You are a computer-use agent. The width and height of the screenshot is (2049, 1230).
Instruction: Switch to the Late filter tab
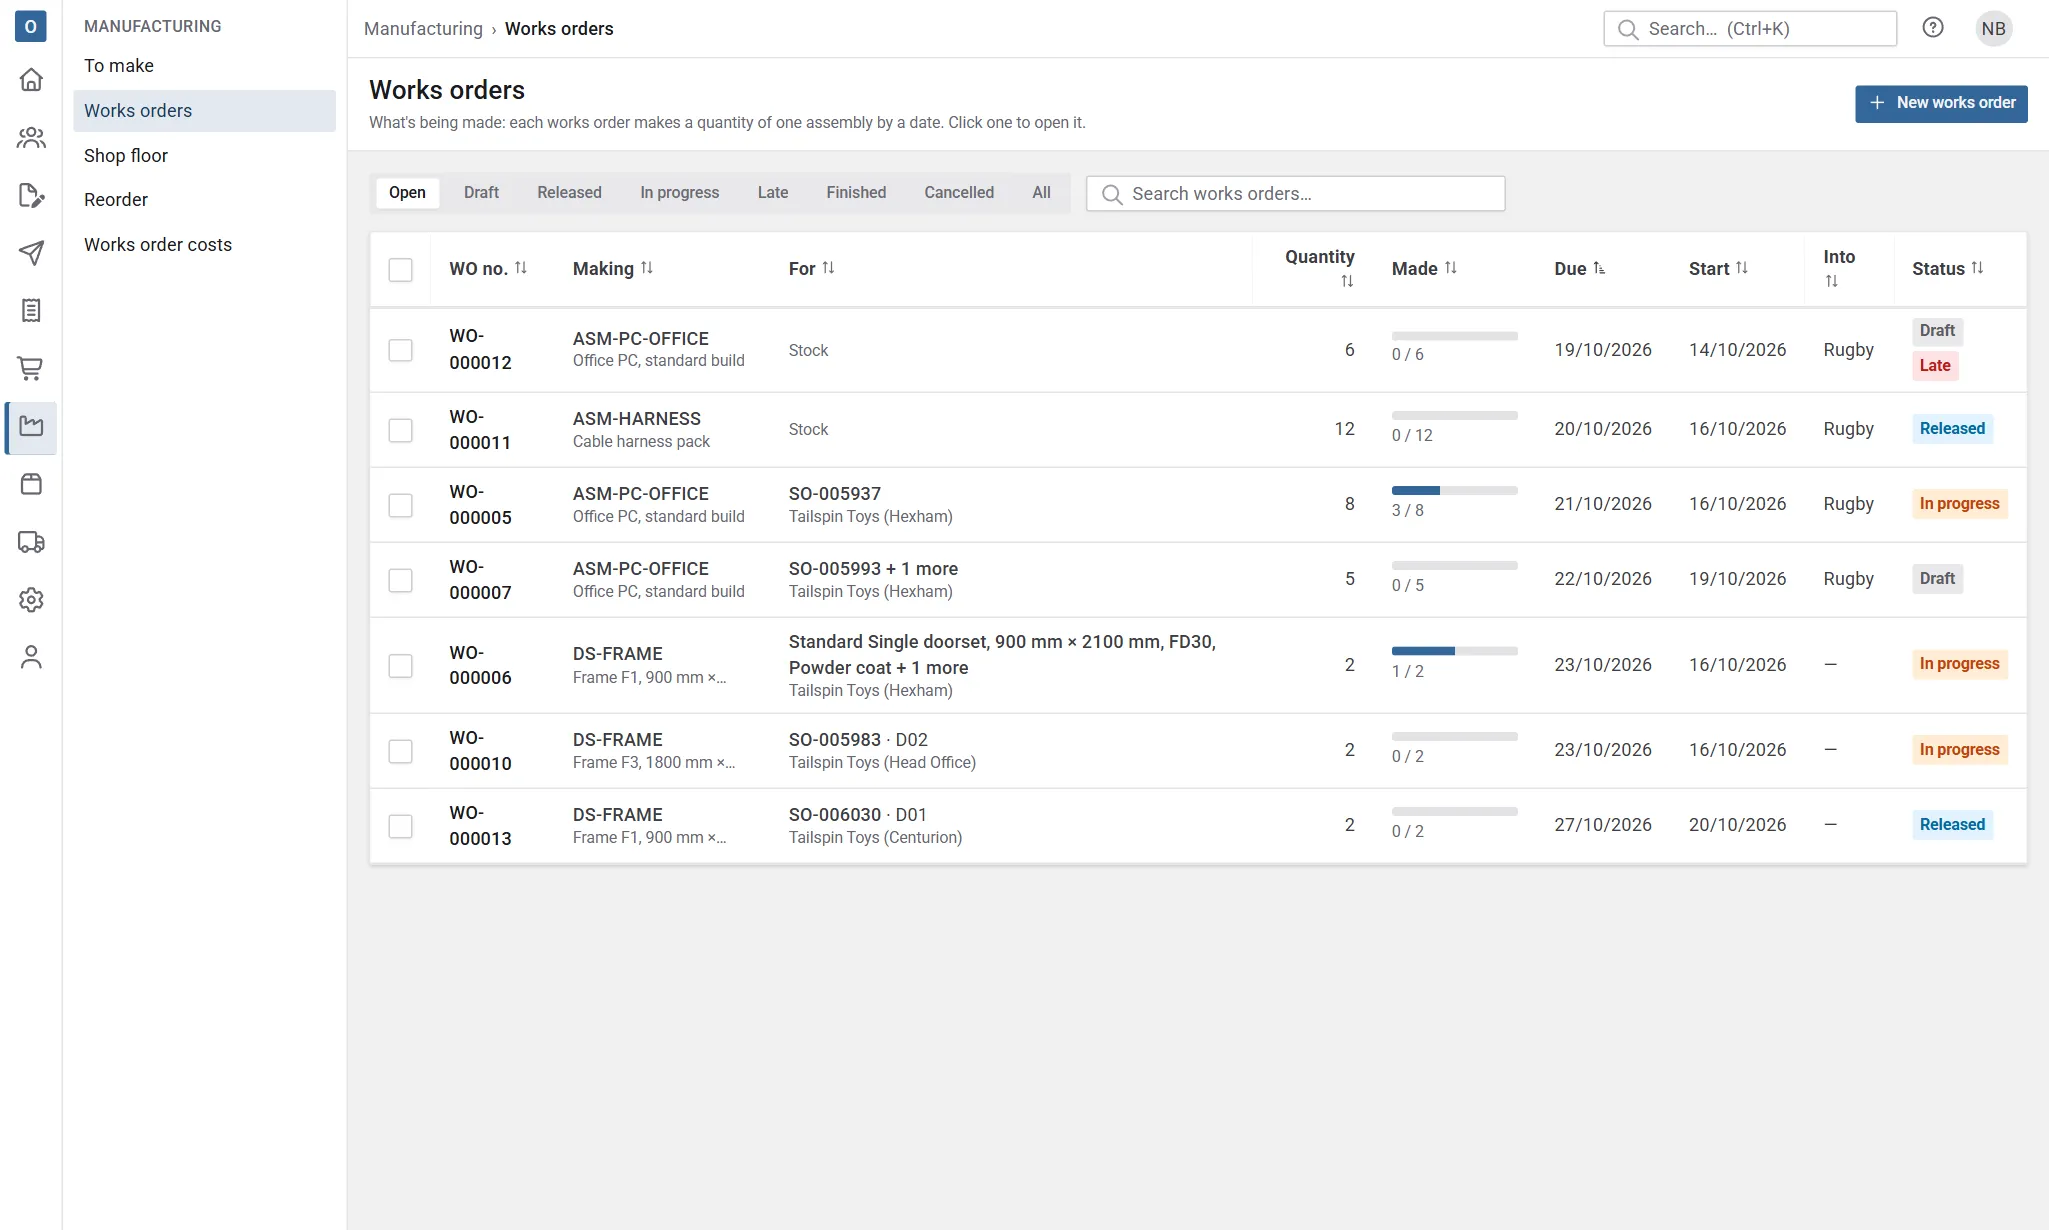[x=772, y=193]
